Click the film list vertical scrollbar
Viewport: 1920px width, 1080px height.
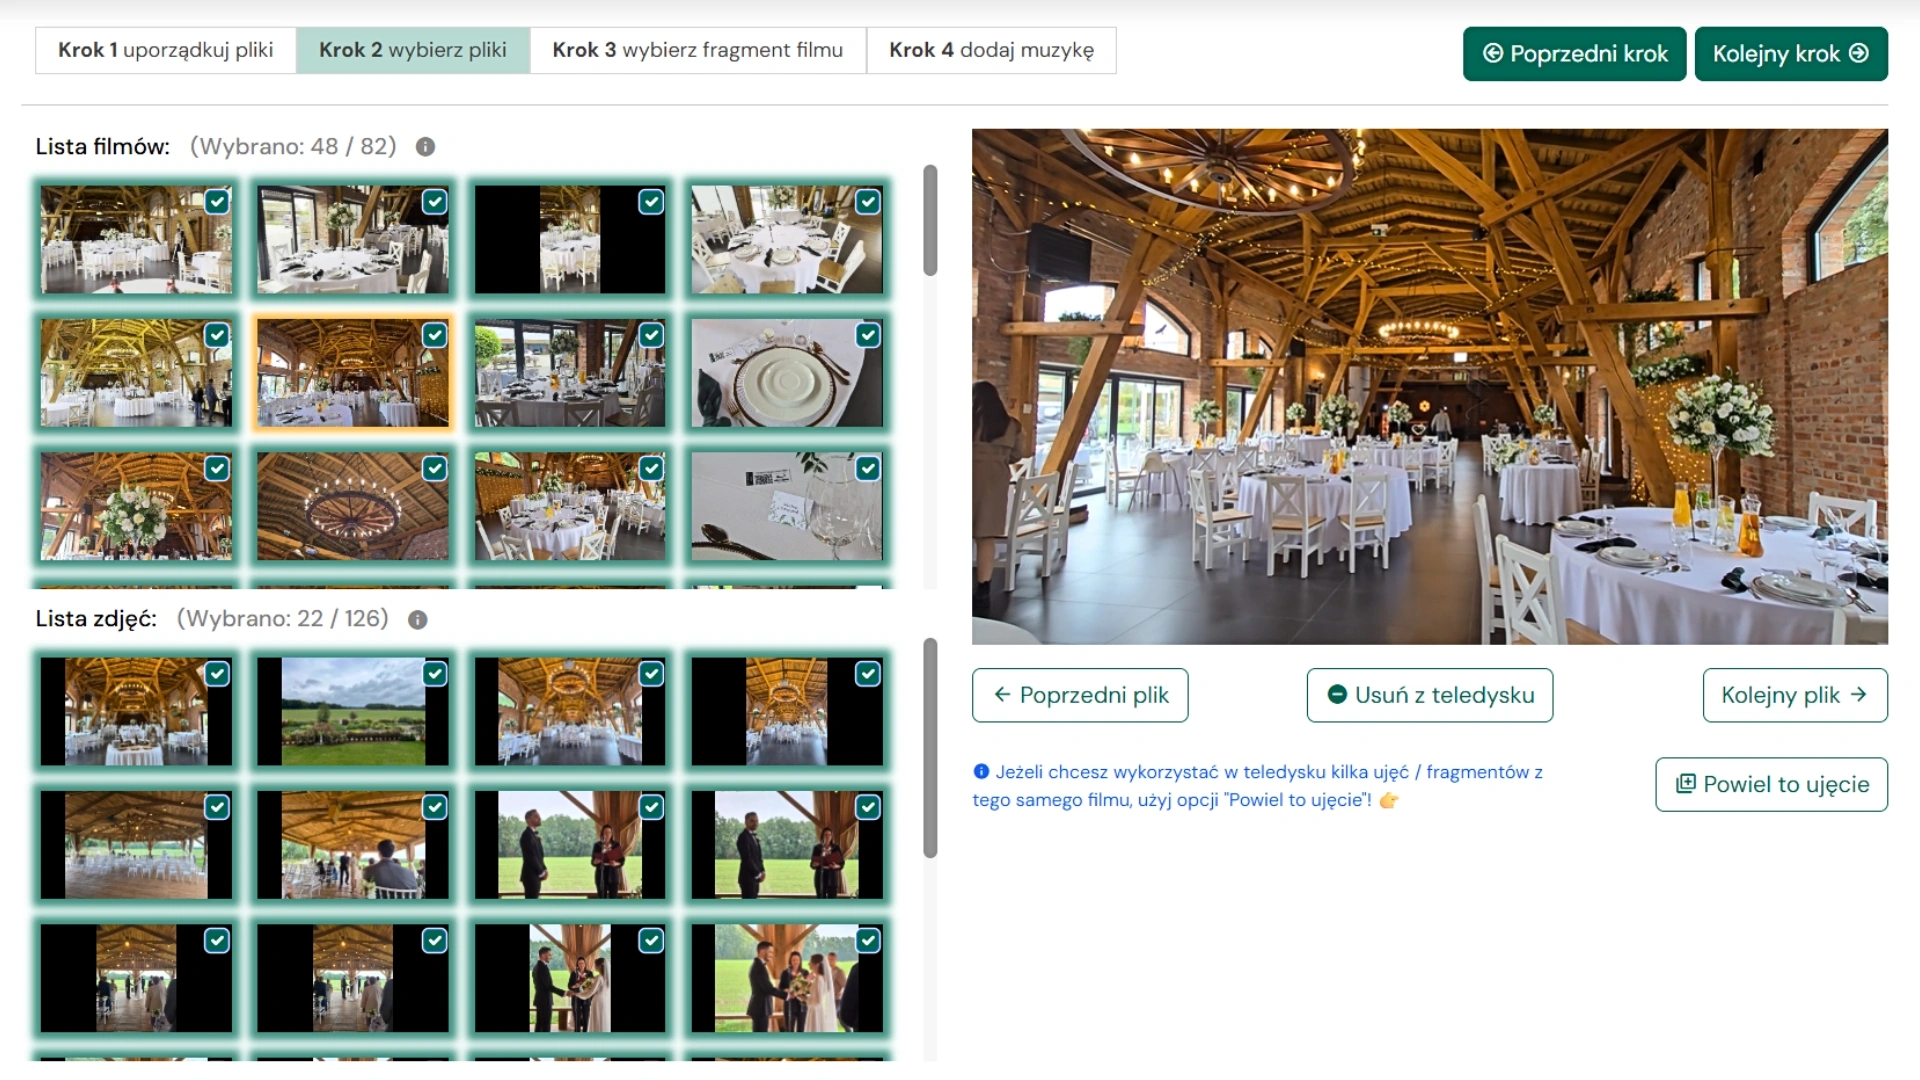pyautogui.click(x=930, y=220)
